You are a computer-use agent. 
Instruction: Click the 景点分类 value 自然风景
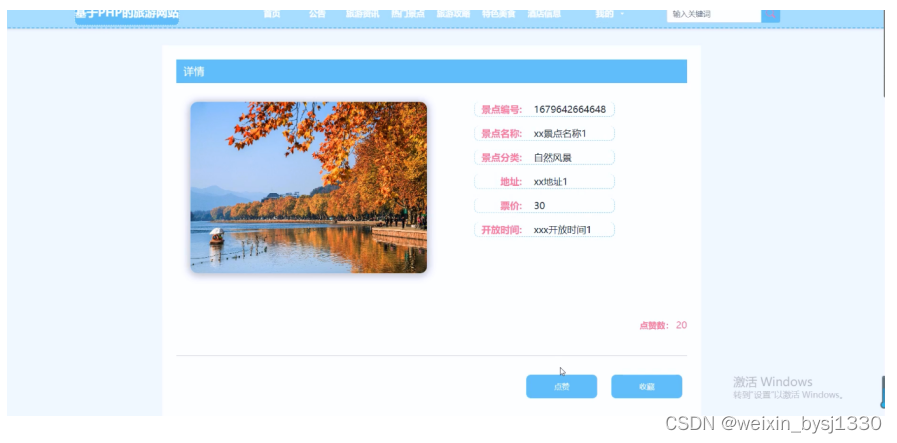tap(553, 157)
